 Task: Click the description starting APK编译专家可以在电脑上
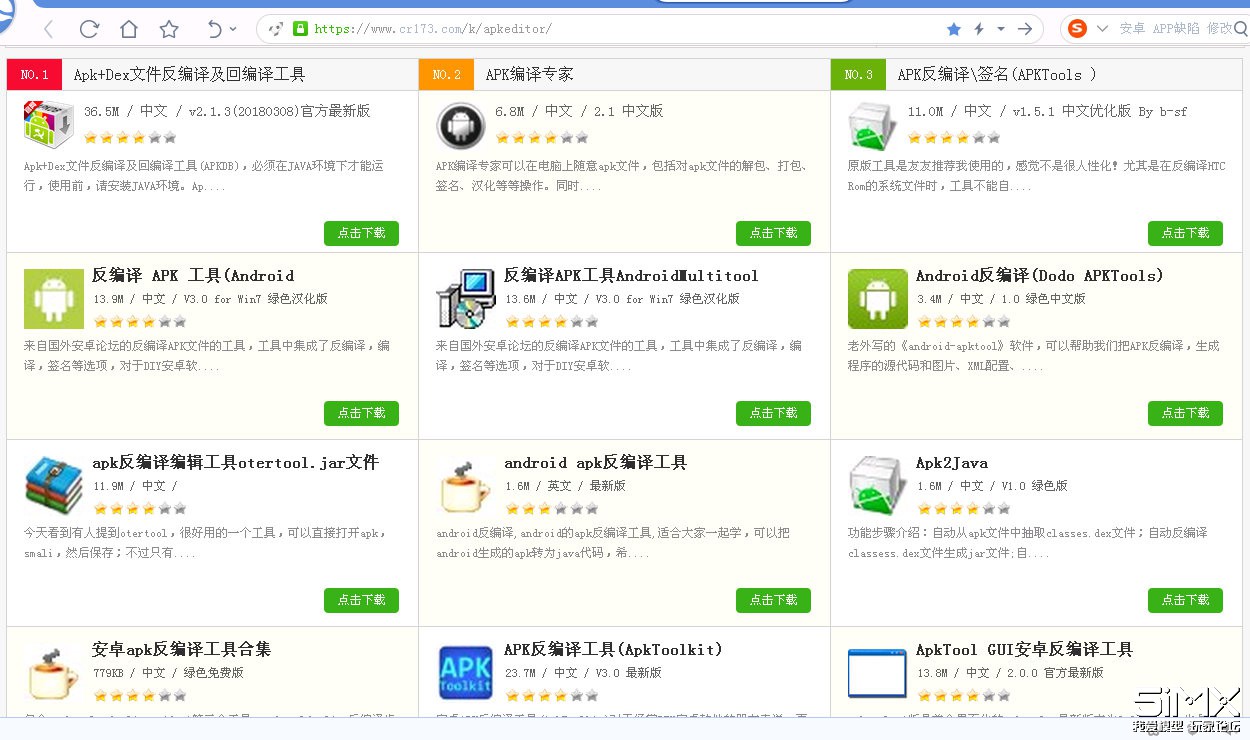tap(623, 176)
